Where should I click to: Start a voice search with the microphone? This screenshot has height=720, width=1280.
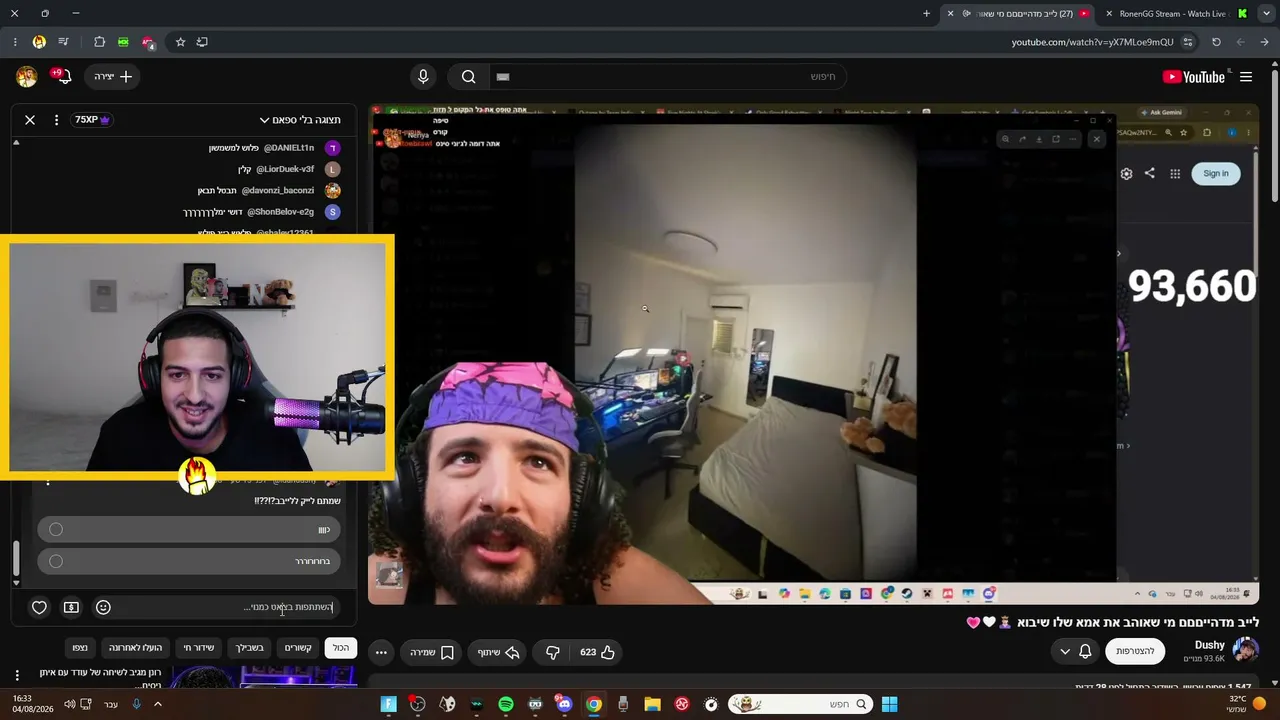[423, 77]
